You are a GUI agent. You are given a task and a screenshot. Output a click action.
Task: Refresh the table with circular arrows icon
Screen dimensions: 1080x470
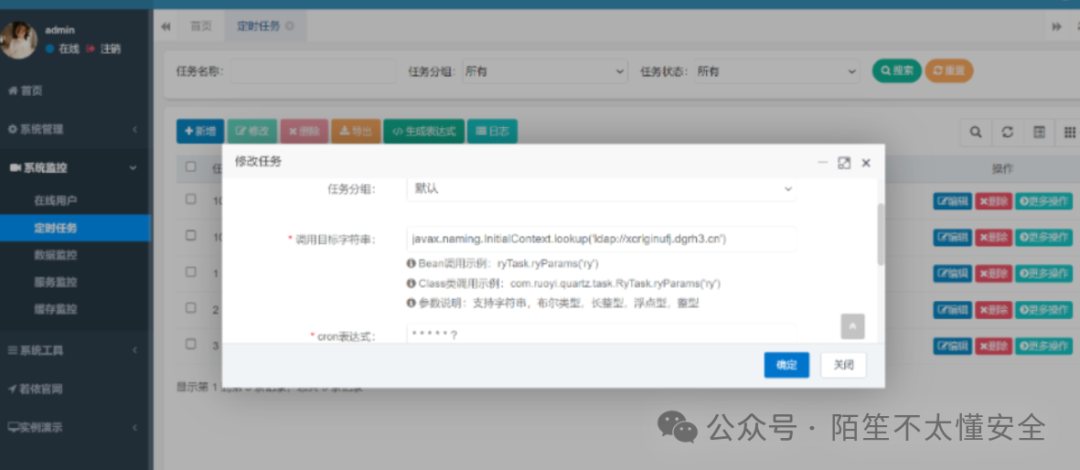point(1007,132)
